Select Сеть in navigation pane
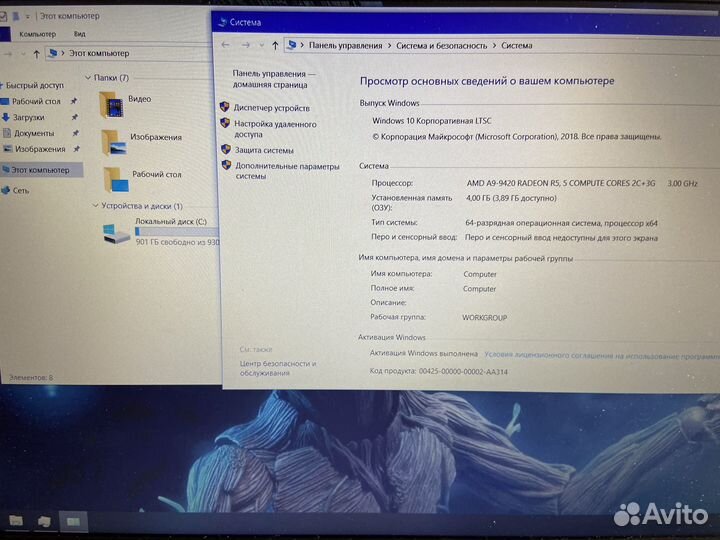The height and width of the screenshot is (540, 720). 21,191
